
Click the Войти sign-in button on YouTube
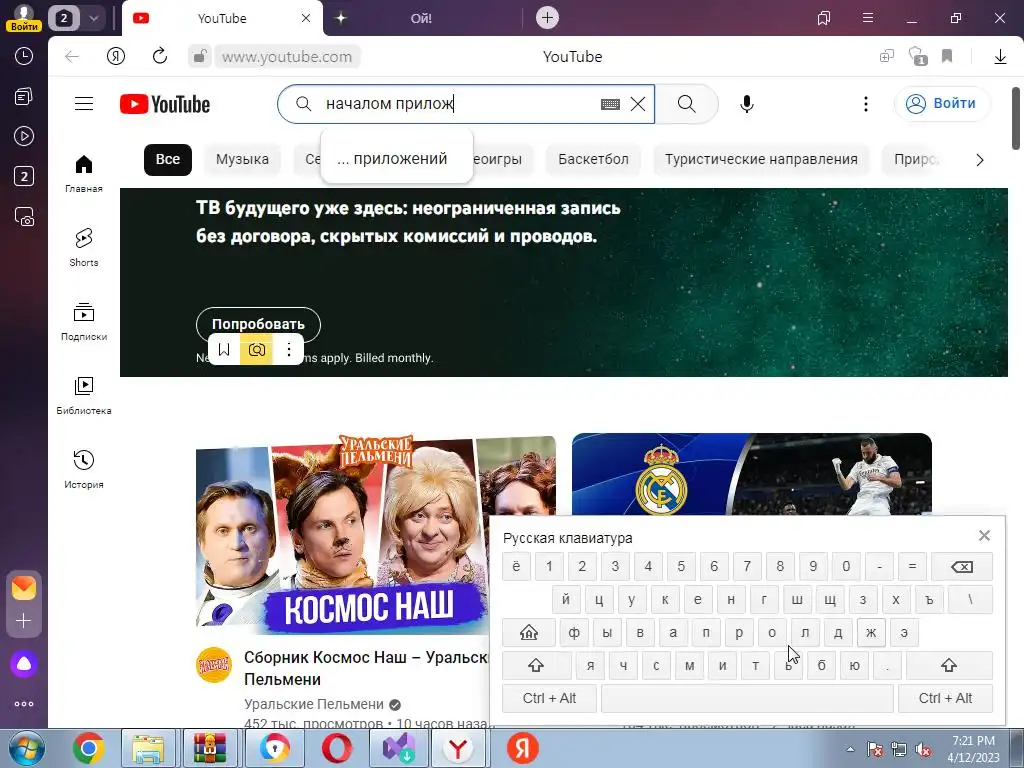point(942,104)
